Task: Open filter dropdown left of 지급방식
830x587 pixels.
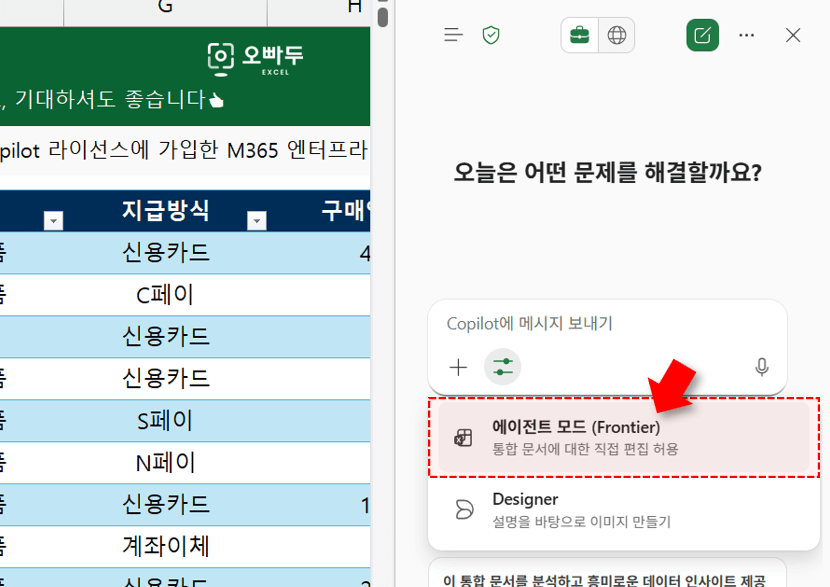Action: tap(54, 221)
